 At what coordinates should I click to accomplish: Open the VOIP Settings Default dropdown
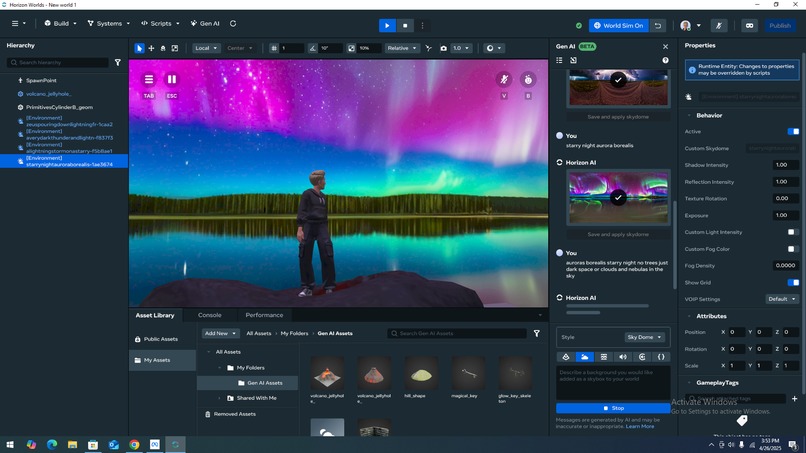point(782,299)
